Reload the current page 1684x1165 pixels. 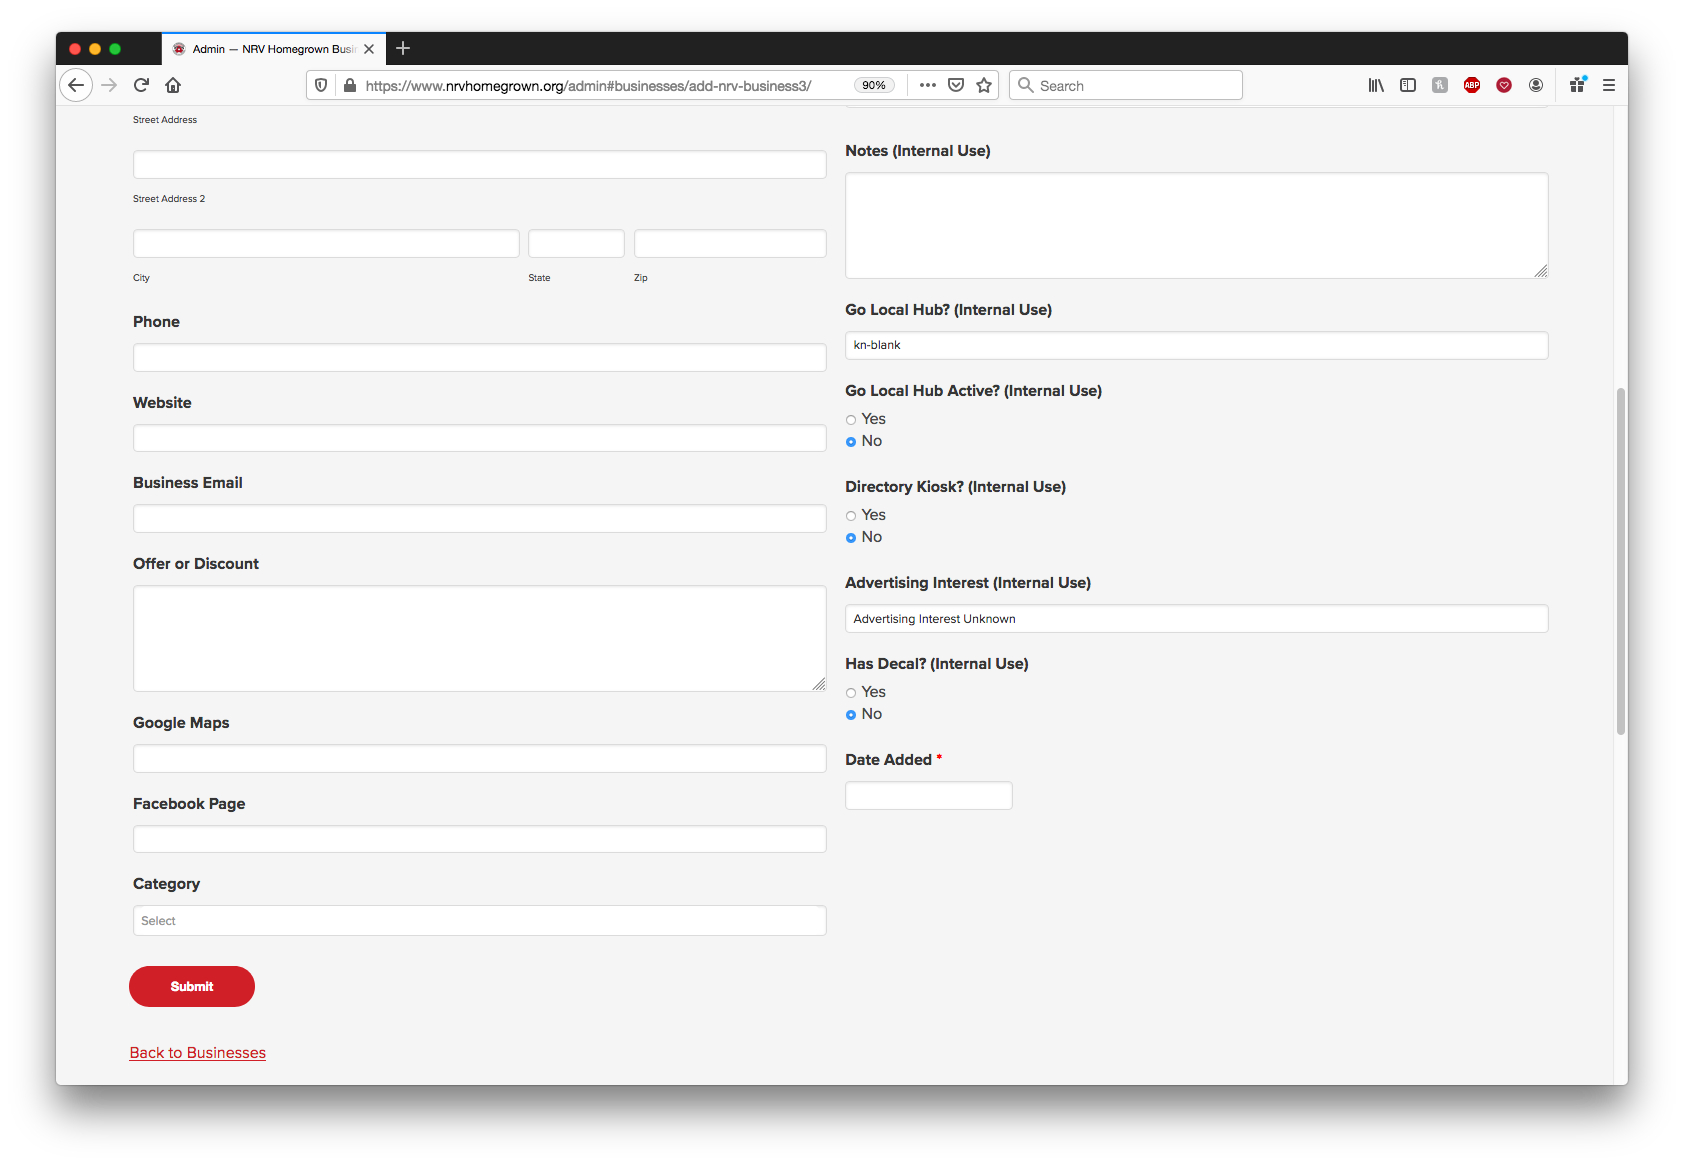tap(141, 85)
